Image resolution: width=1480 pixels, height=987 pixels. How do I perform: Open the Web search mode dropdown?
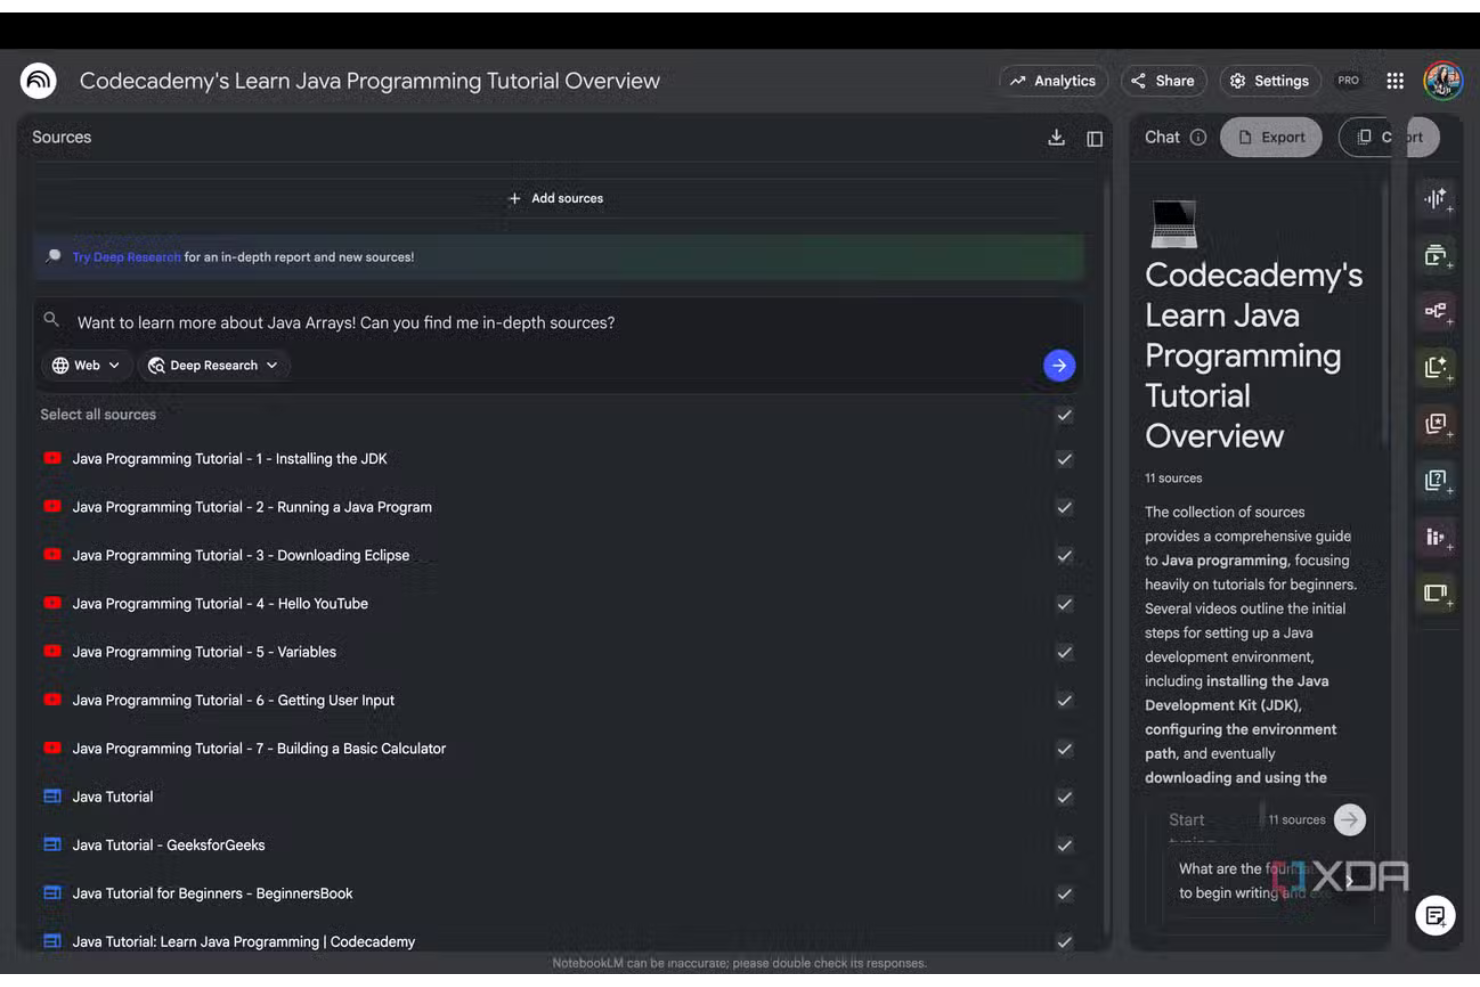[85, 365]
